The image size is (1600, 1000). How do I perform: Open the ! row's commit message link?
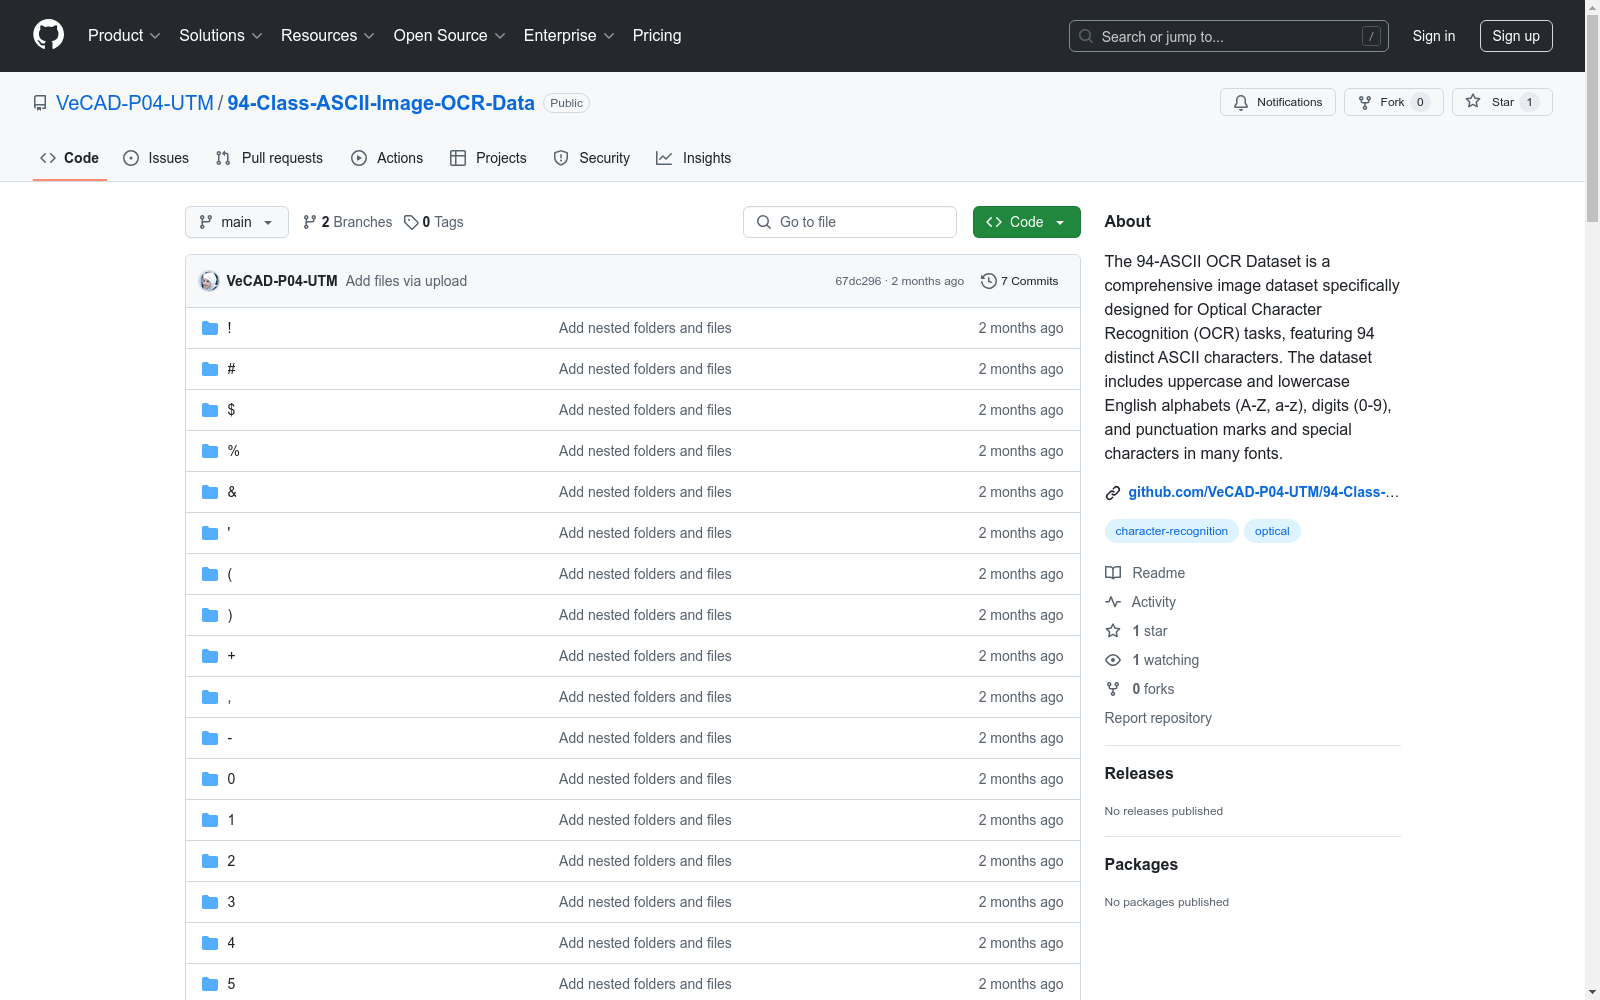[645, 328]
